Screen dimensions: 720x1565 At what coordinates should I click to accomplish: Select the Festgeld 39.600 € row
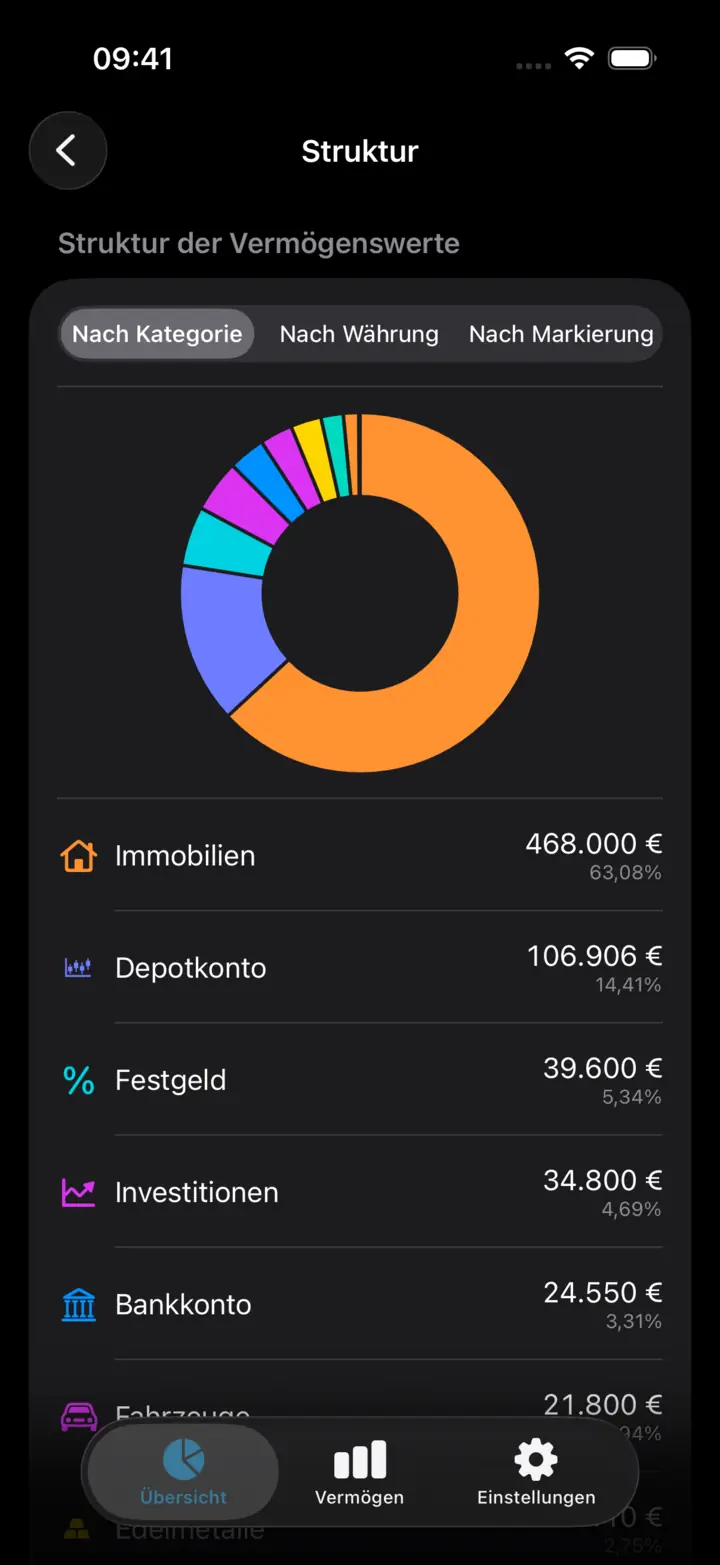pyautogui.click(x=360, y=1080)
